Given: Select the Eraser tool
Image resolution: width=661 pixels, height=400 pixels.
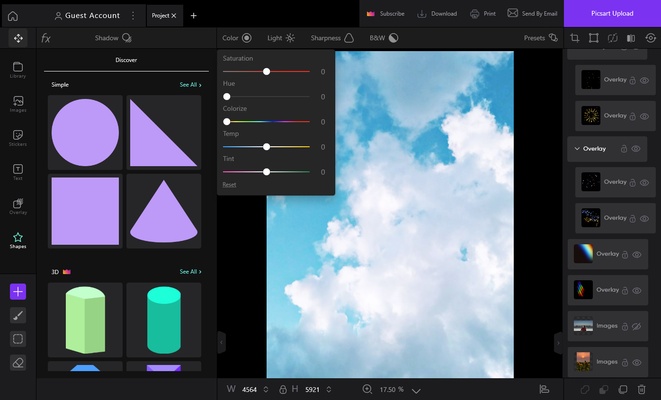Looking at the screenshot, I should coord(18,362).
